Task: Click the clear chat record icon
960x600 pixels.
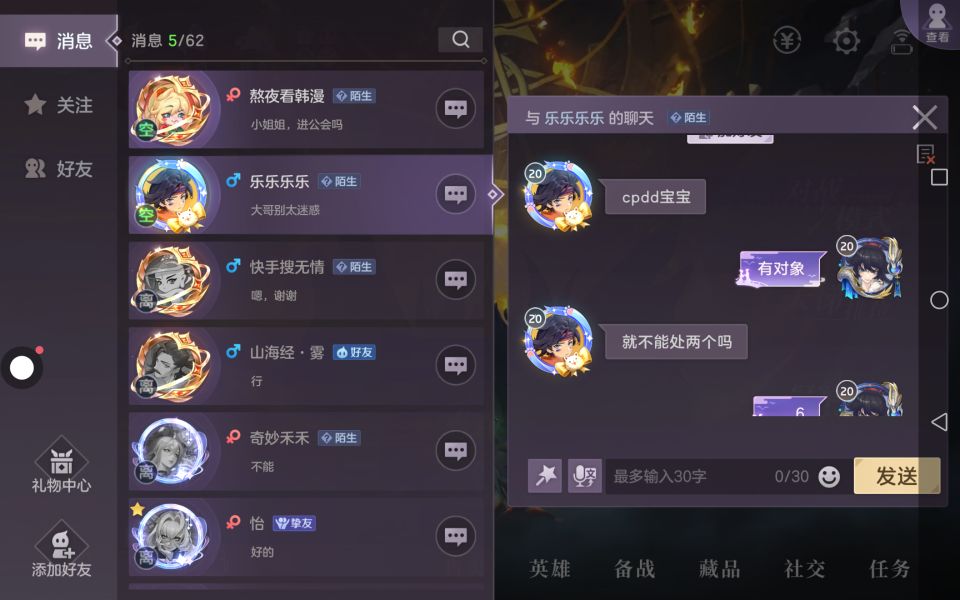Action: 925,154
